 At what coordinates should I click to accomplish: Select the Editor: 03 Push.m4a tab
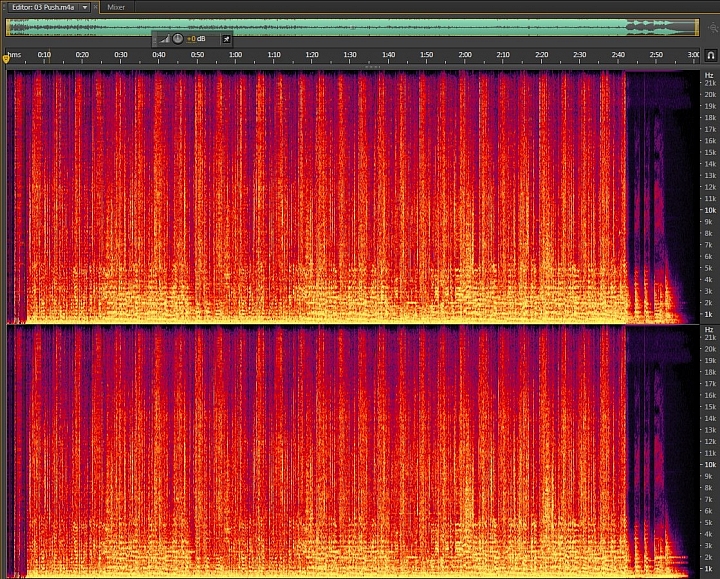pyautogui.click(x=43, y=7)
